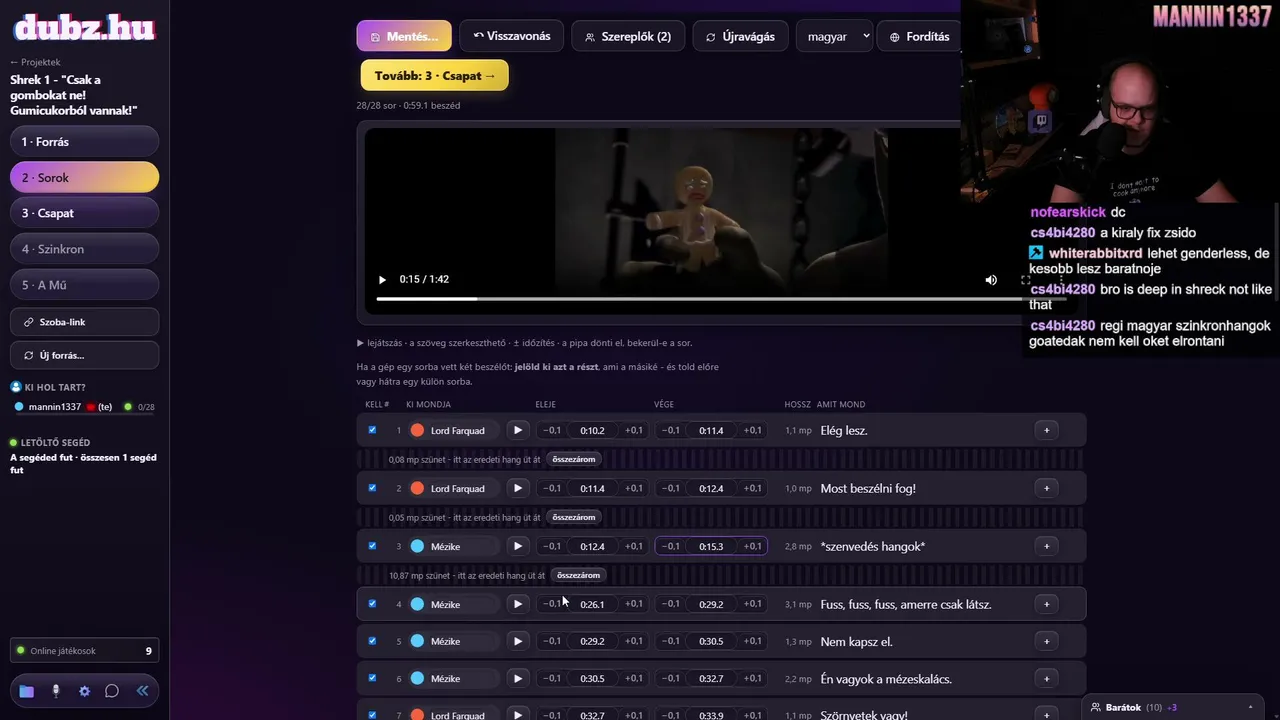Mute the video with the speaker icon
Screen dimensions: 1280x720
pos(991,280)
